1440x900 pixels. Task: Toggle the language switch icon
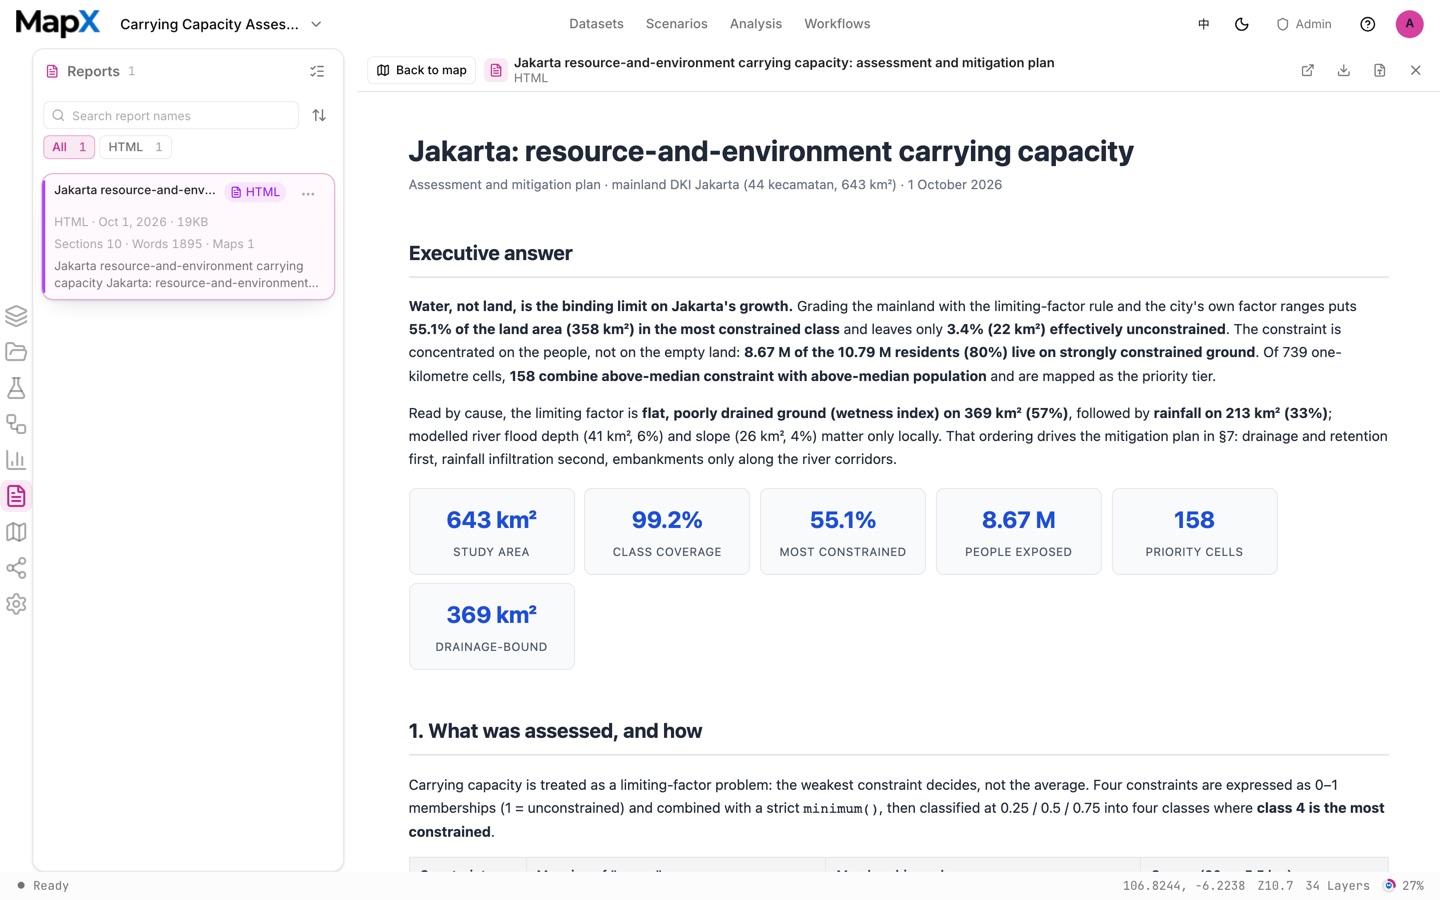tap(1204, 24)
